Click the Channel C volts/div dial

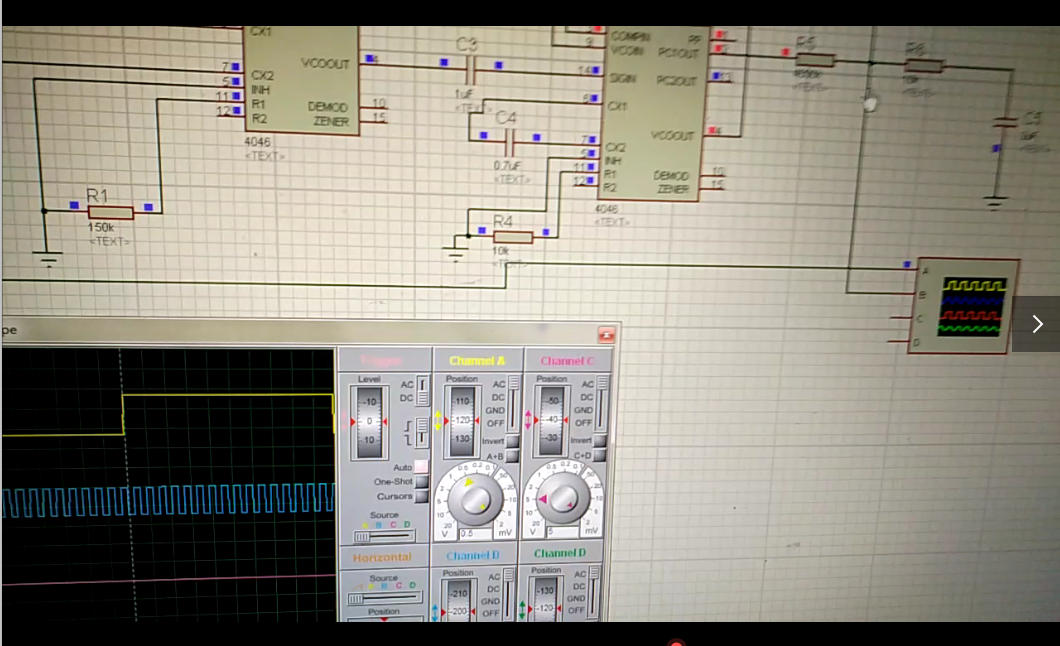click(x=562, y=499)
